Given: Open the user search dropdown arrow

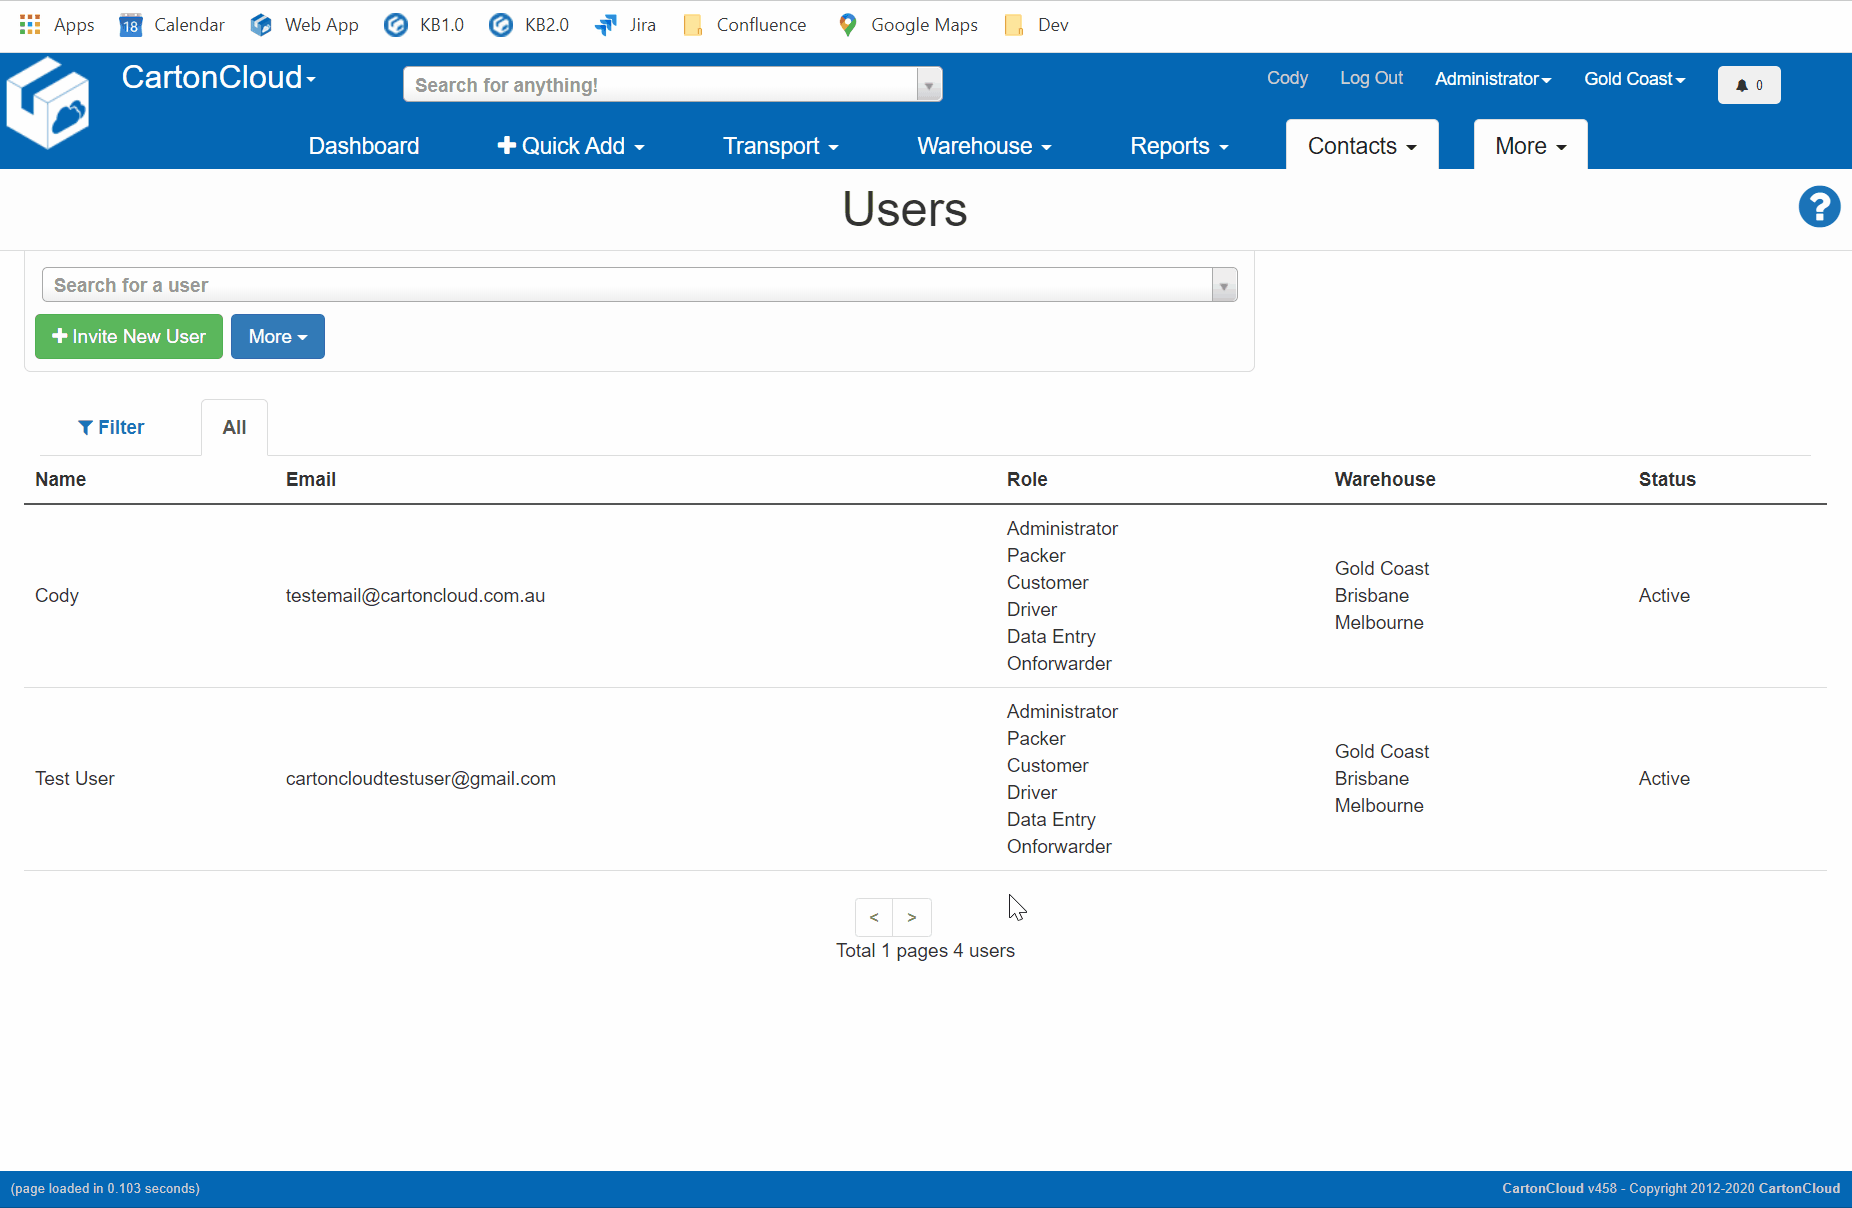Looking at the screenshot, I should (x=1223, y=286).
